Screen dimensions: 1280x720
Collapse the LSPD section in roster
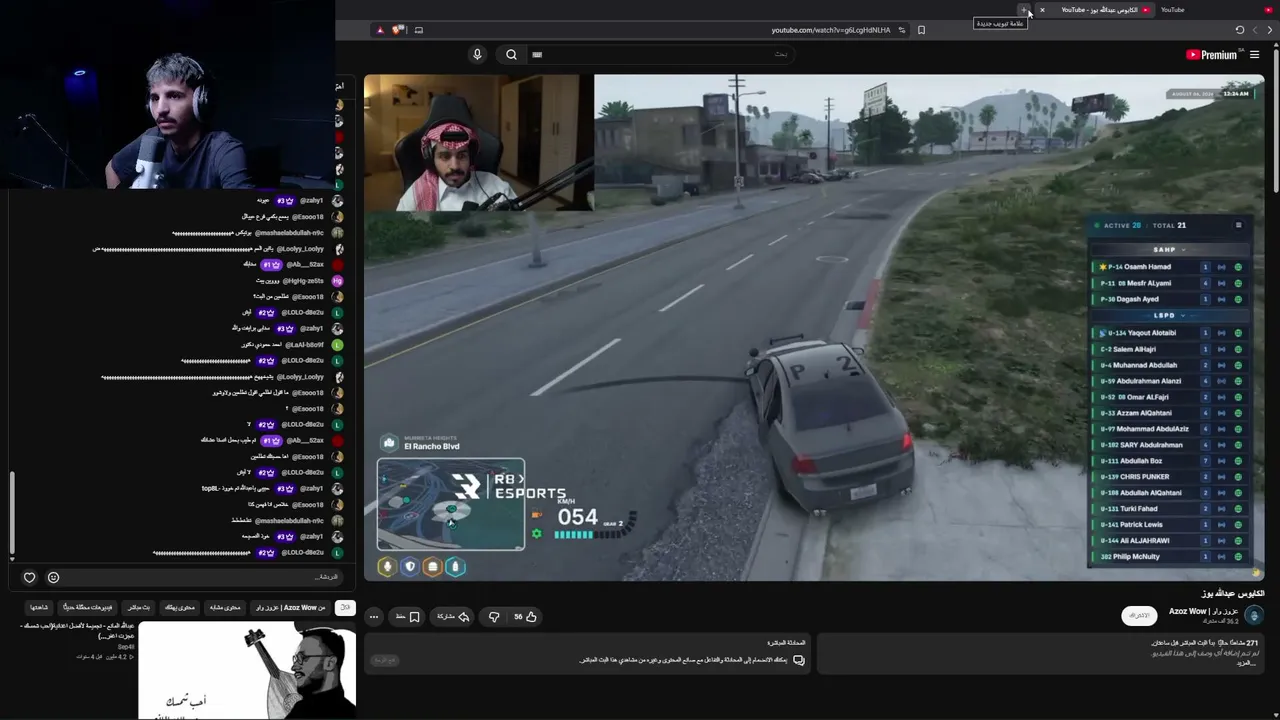point(1168,315)
